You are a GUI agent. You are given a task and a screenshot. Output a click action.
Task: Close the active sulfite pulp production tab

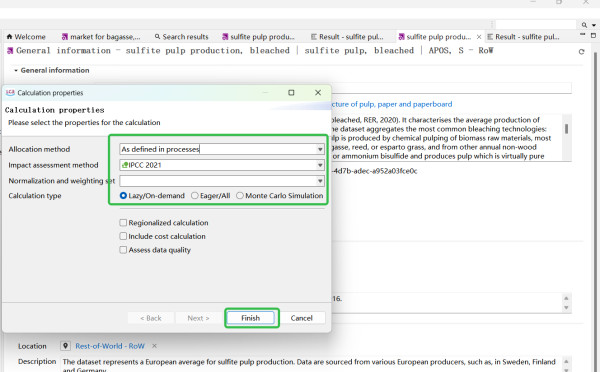(x=479, y=37)
